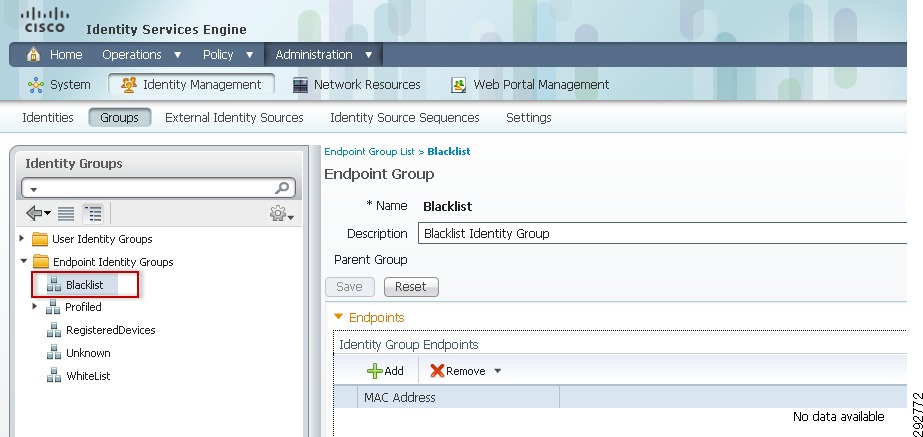
Task: Collapse the Endpoint Identity Groups node
Action: coord(24,261)
